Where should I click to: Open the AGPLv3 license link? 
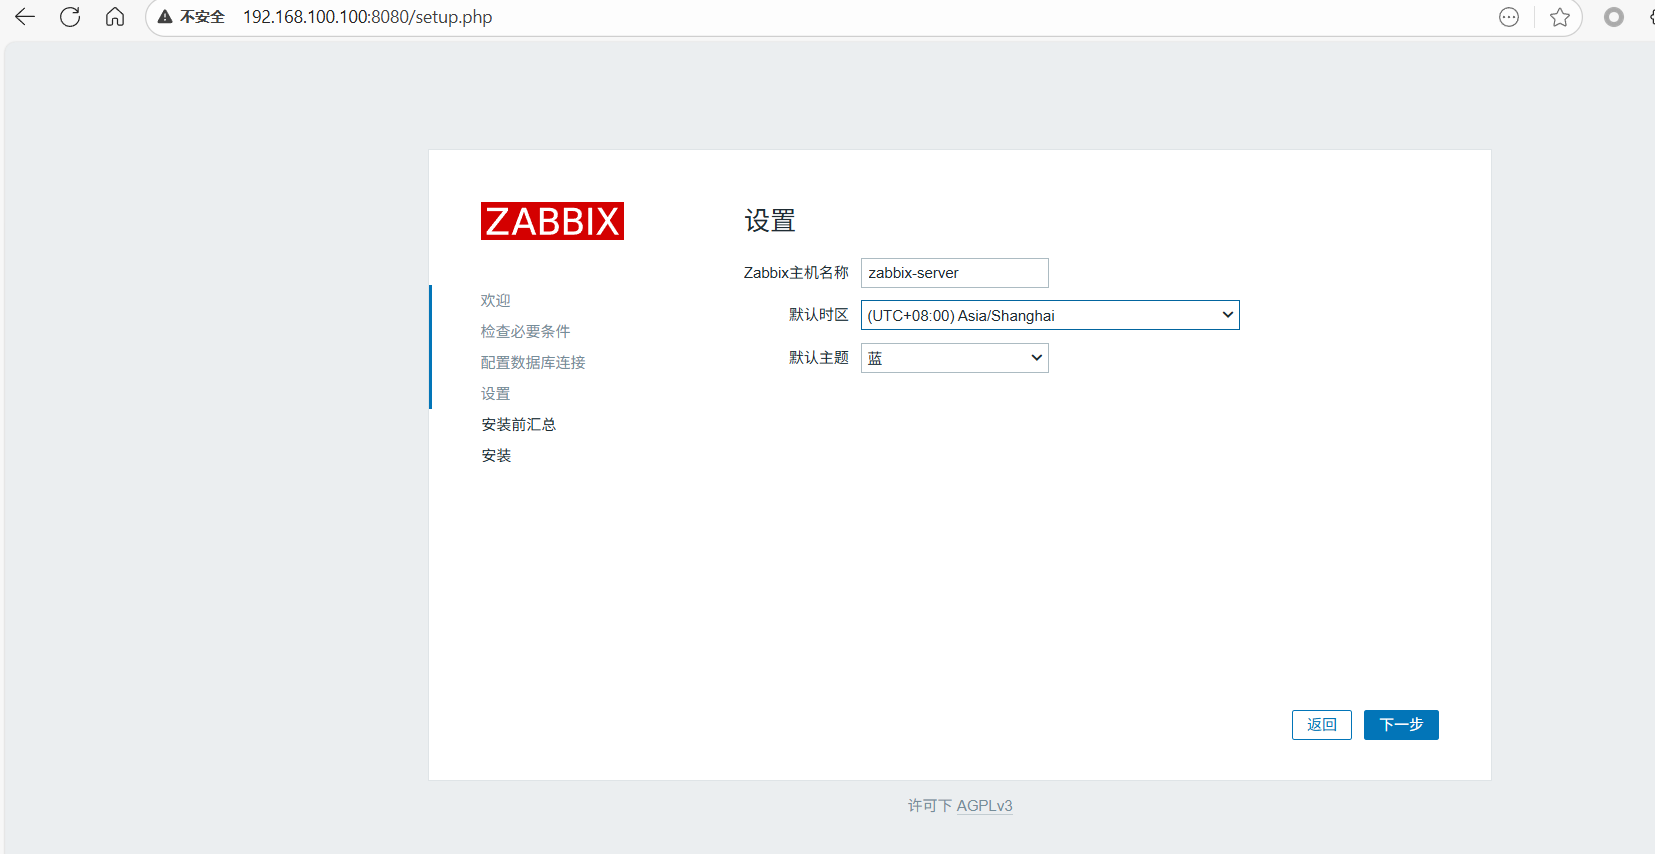[x=984, y=806]
